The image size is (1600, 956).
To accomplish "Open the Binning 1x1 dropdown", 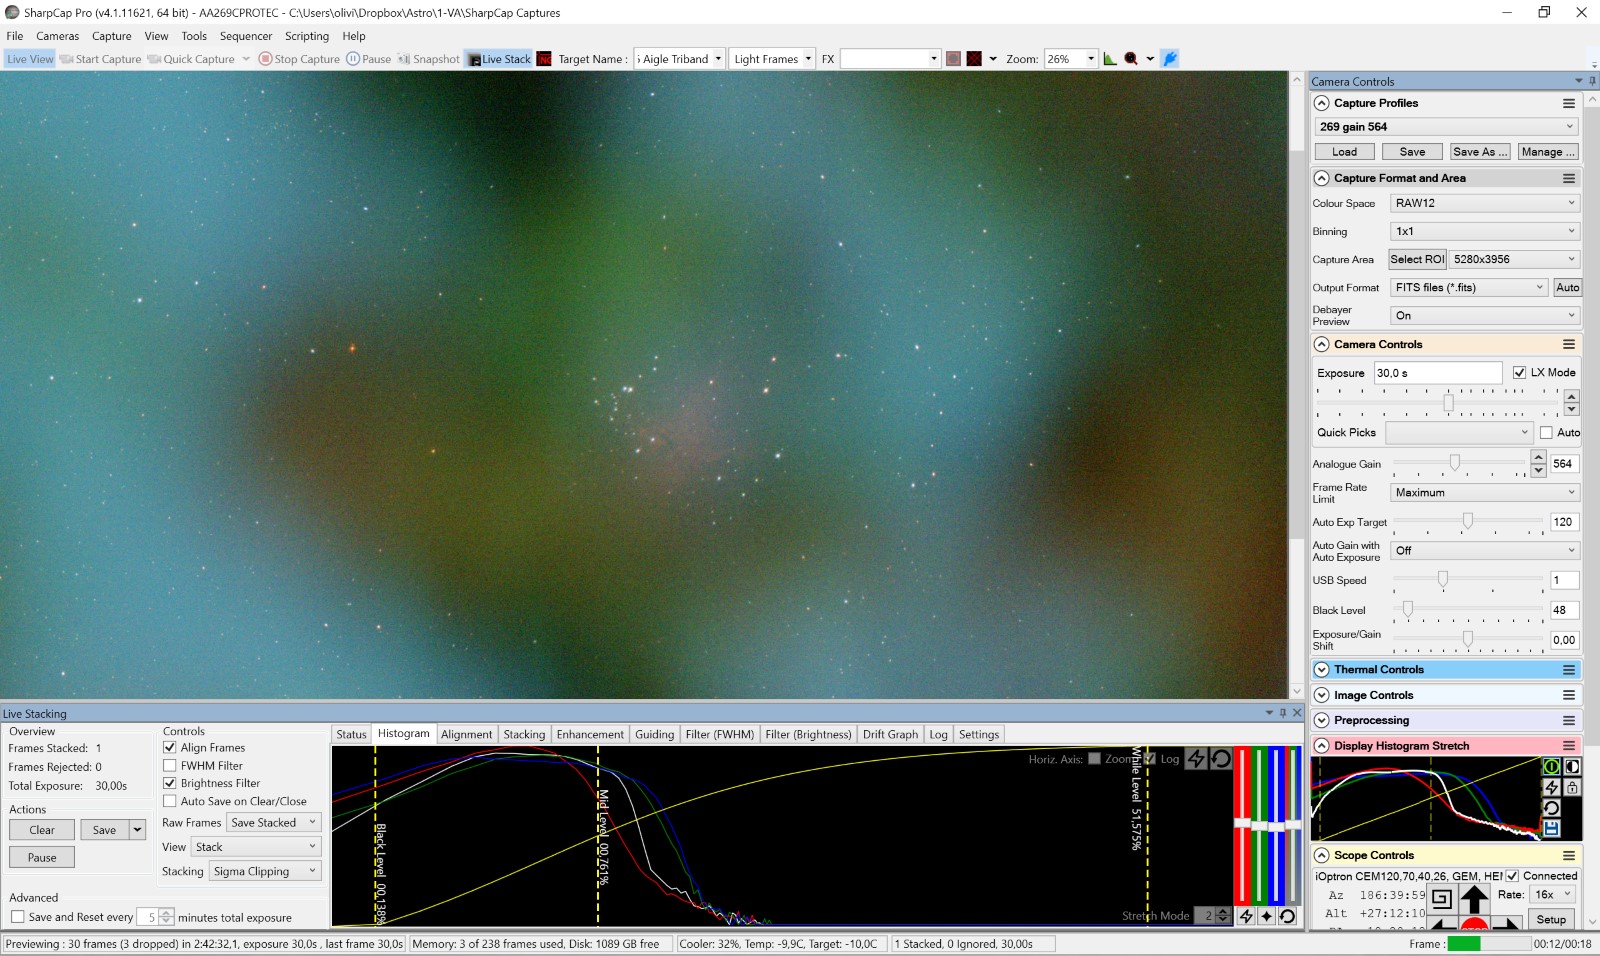I will tap(1484, 231).
